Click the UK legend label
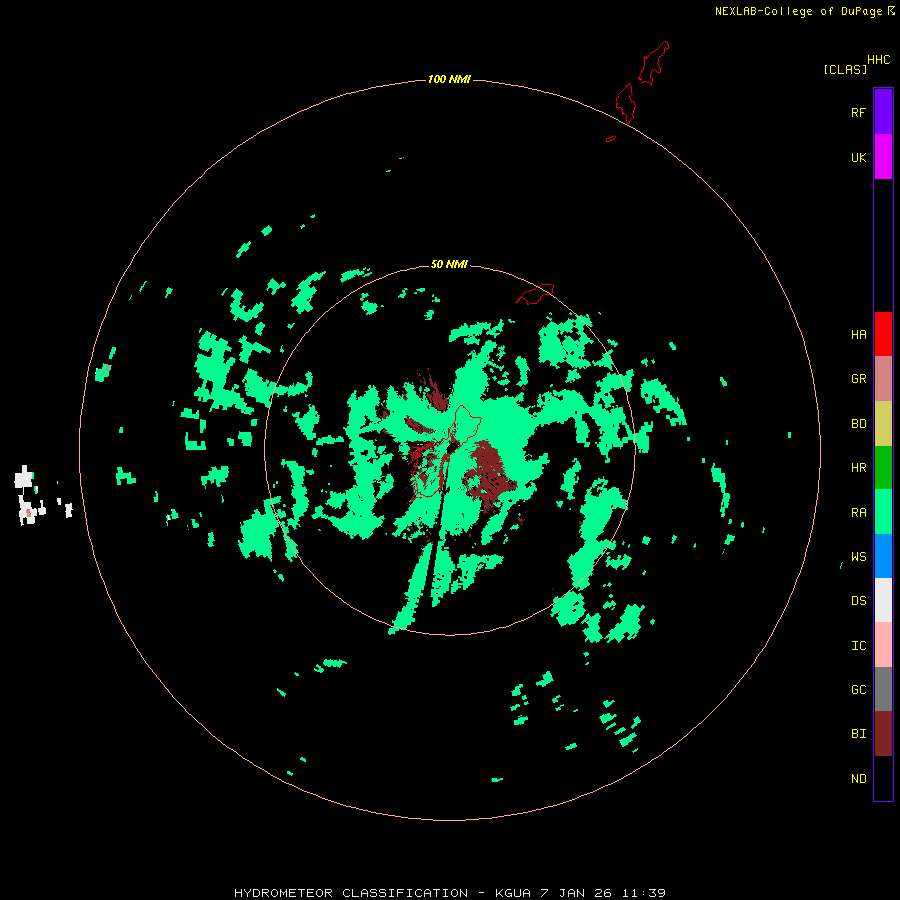Viewport: 900px width, 900px height. [858, 157]
